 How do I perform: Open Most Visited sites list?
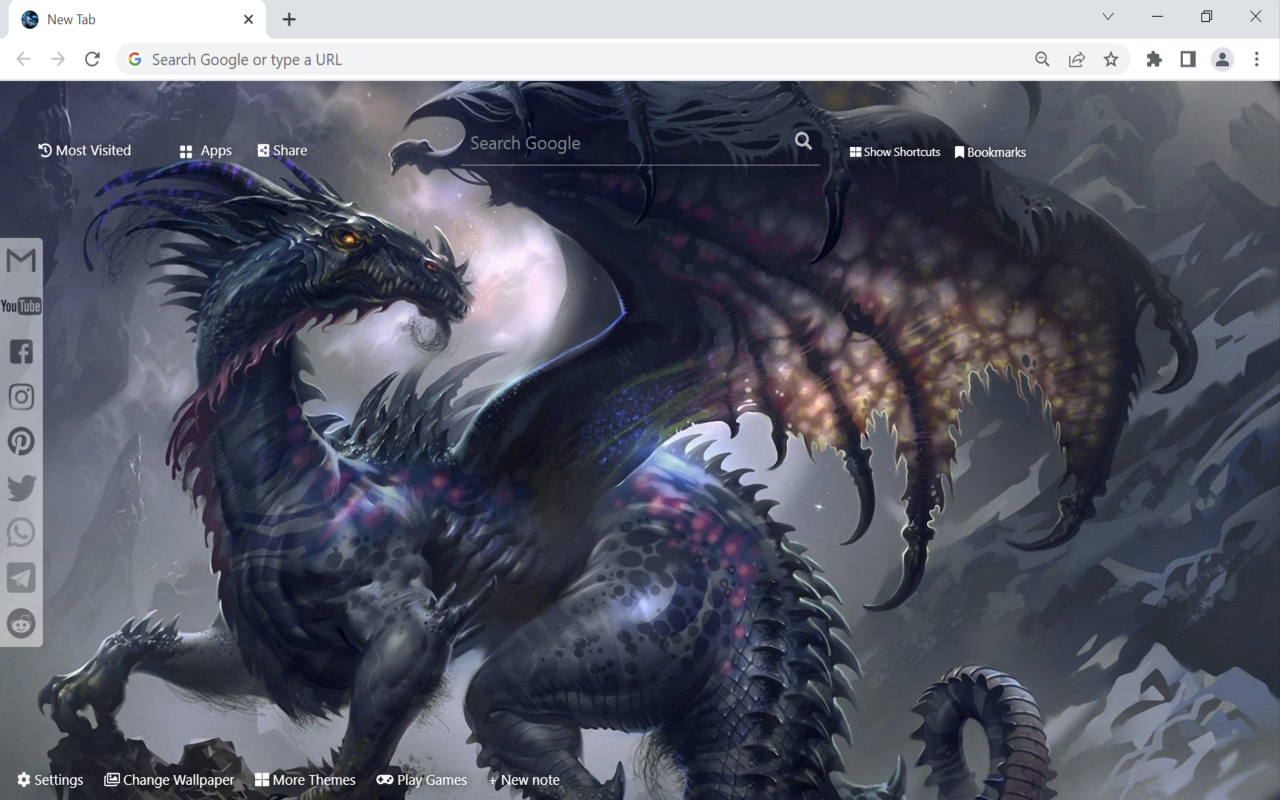click(85, 150)
